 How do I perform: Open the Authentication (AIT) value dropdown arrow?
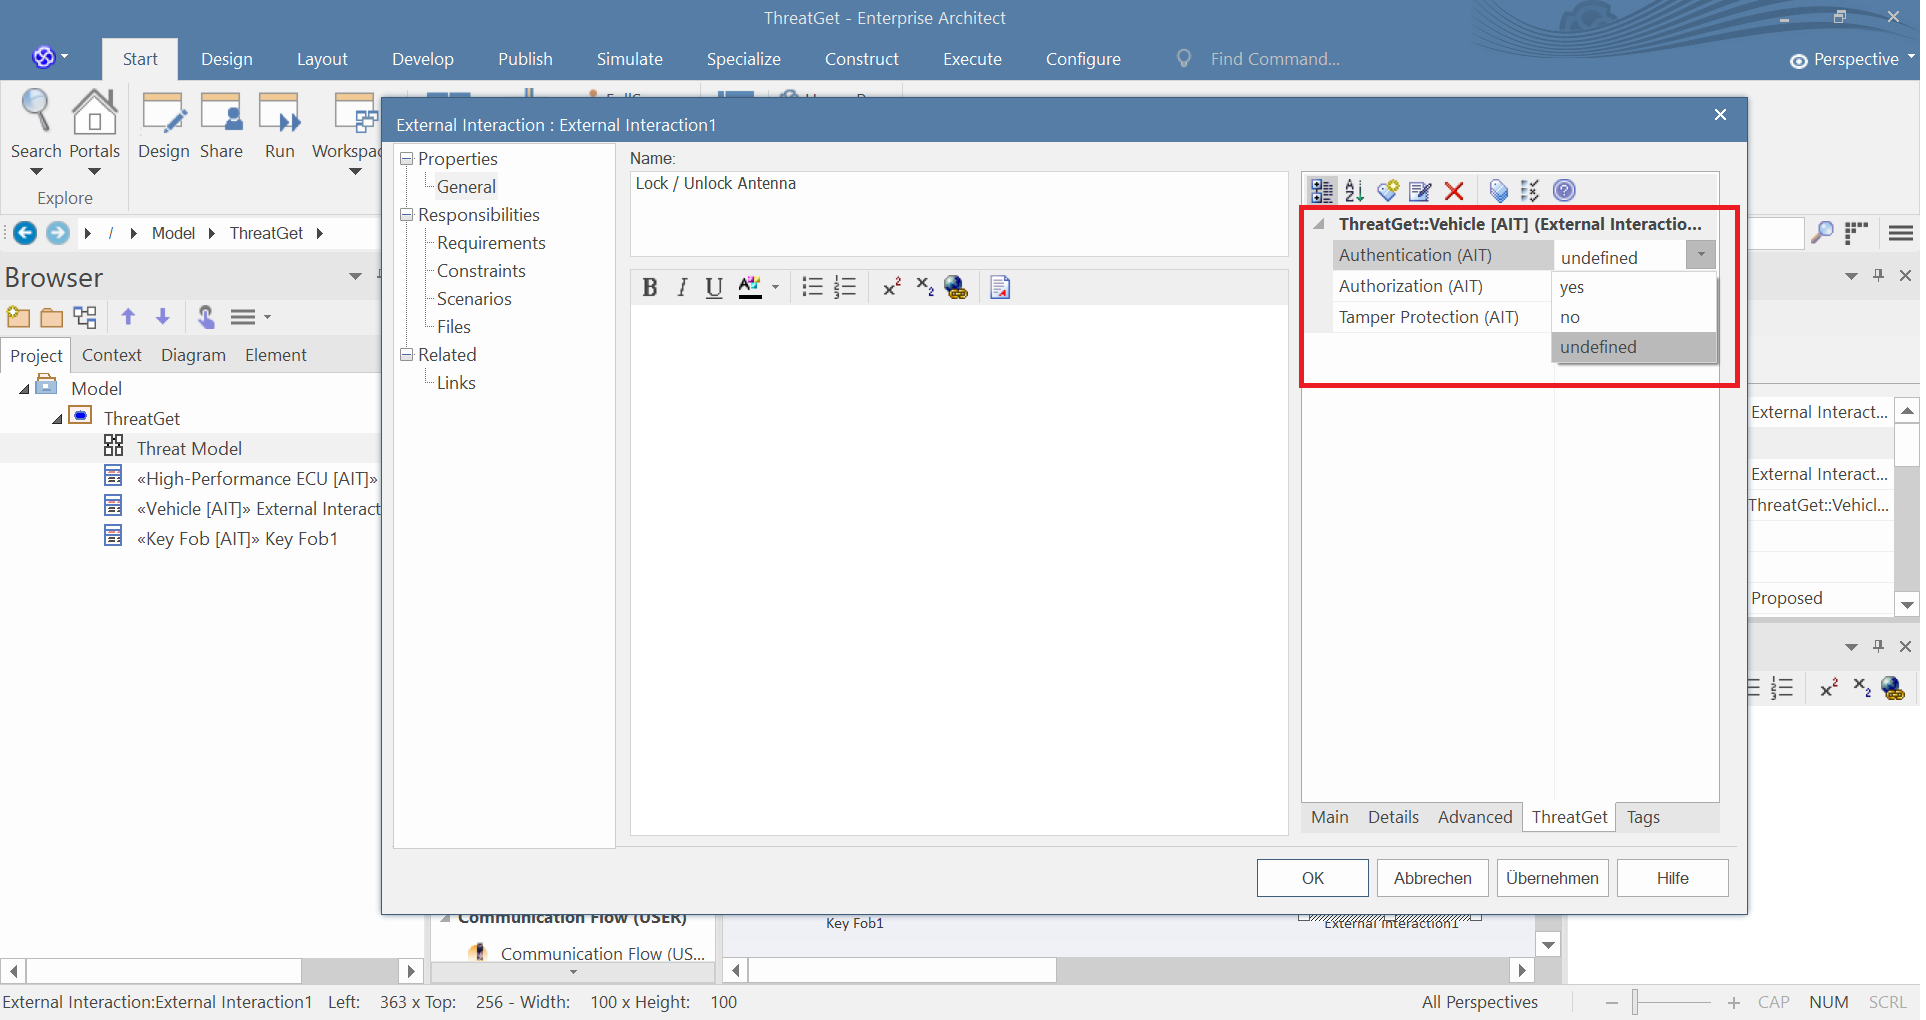(x=1700, y=255)
